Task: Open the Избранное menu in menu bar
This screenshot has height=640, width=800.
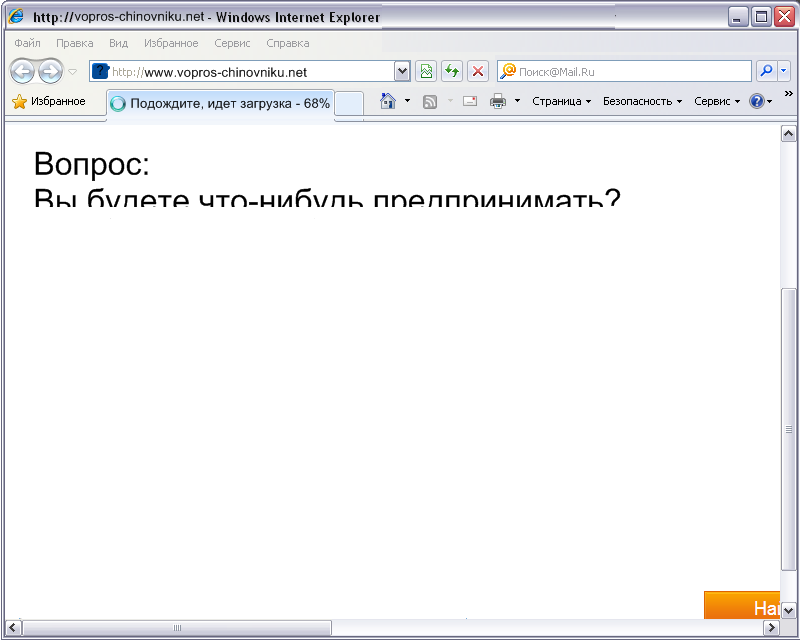Action: coord(171,43)
